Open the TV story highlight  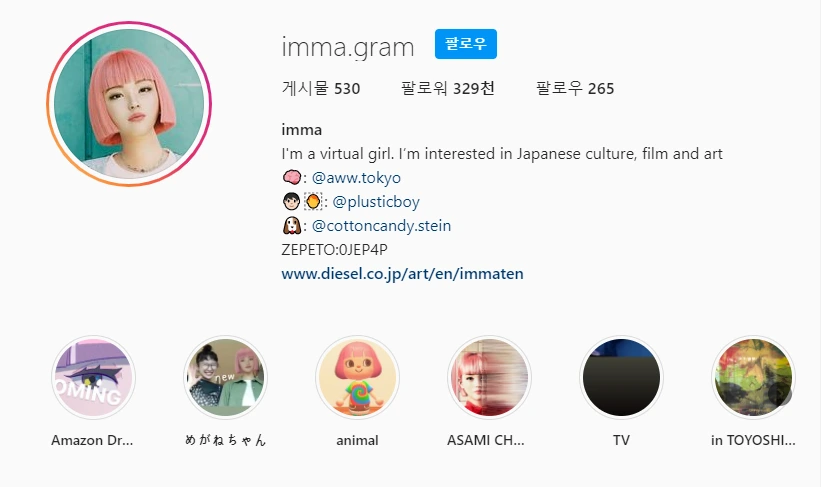tap(622, 378)
